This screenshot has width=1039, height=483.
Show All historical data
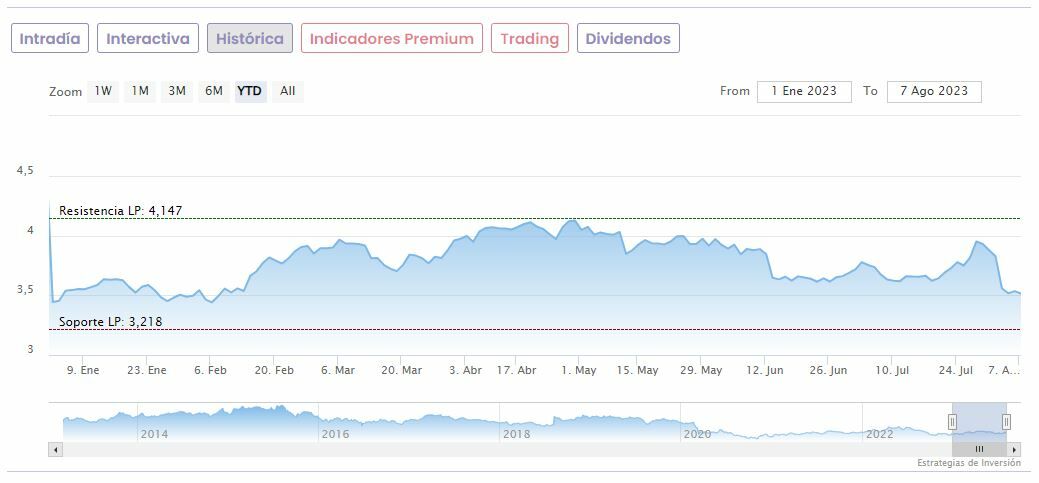click(288, 91)
